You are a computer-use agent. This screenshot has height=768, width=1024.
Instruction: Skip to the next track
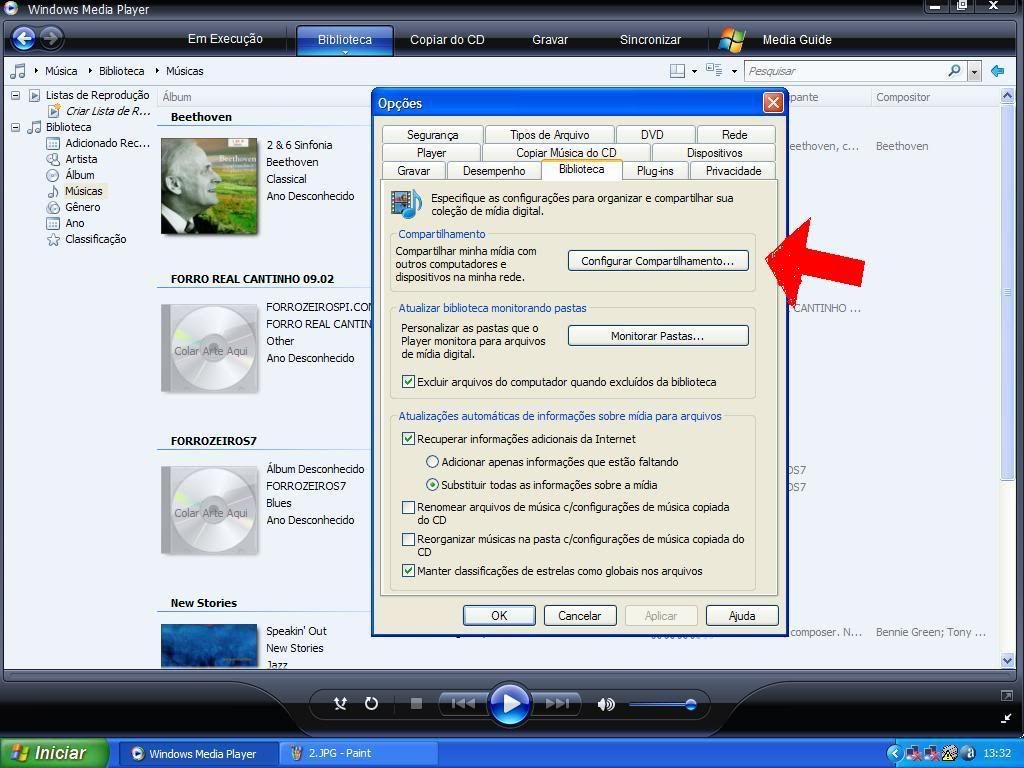coord(557,703)
